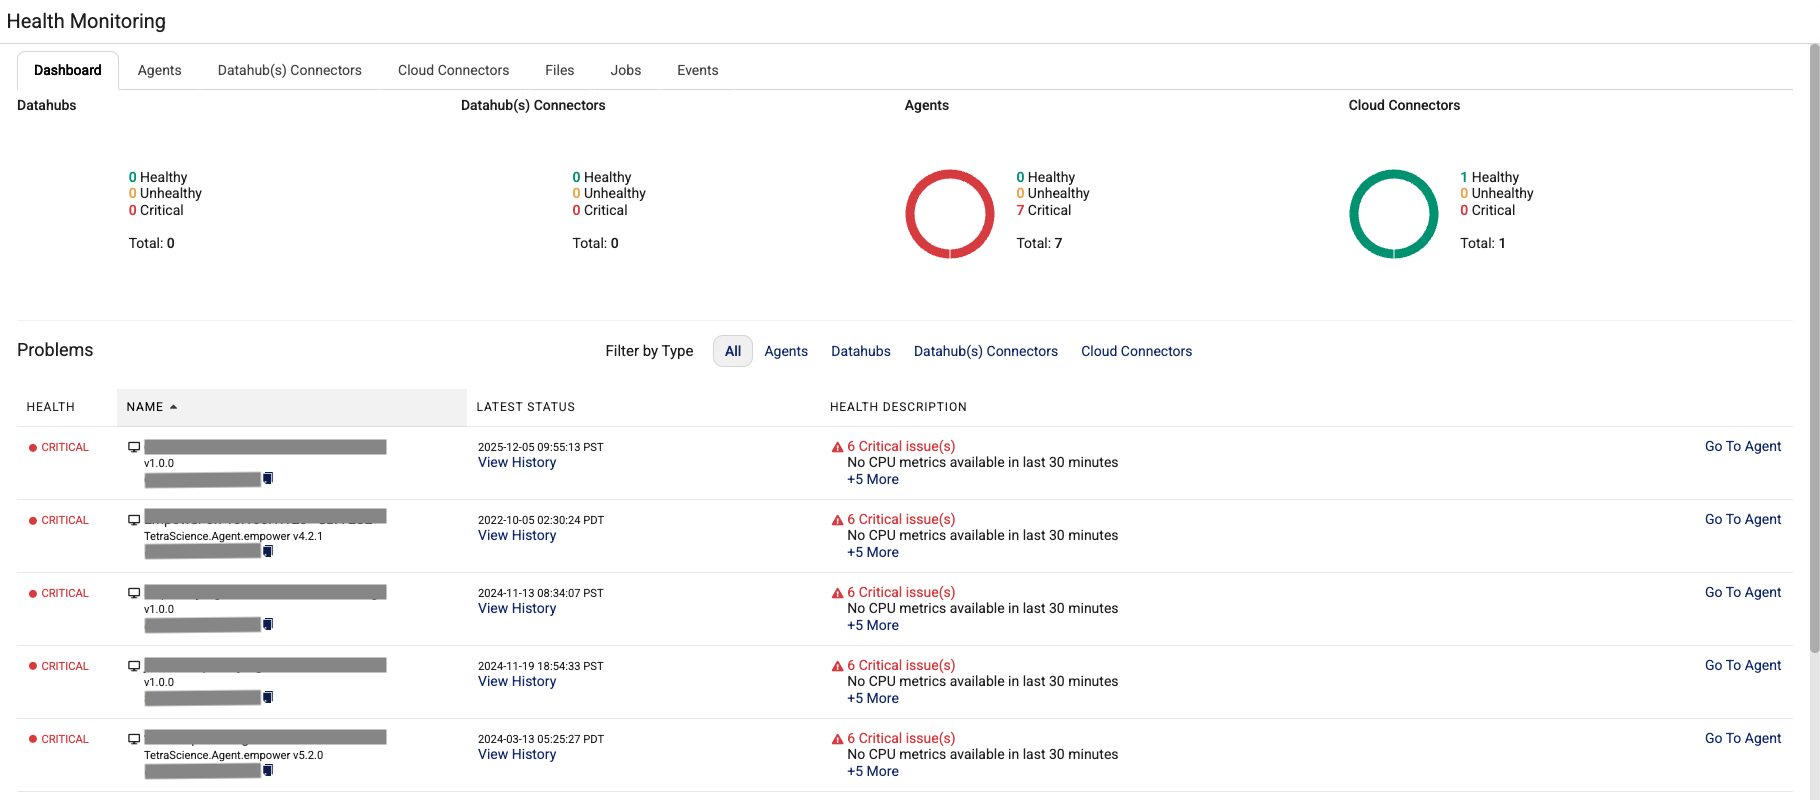The height and width of the screenshot is (800, 1820).
Task: Click the LATEST STATUS column header
Action: pyautogui.click(x=526, y=407)
